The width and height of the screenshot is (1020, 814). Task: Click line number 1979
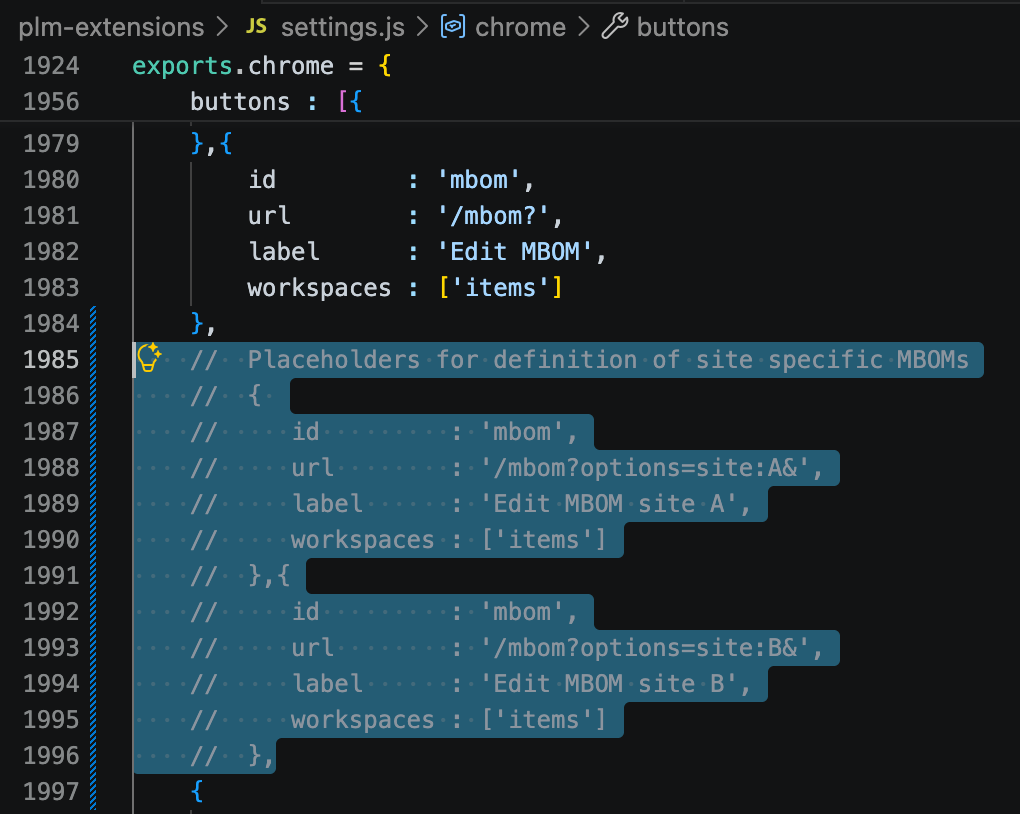point(51,144)
